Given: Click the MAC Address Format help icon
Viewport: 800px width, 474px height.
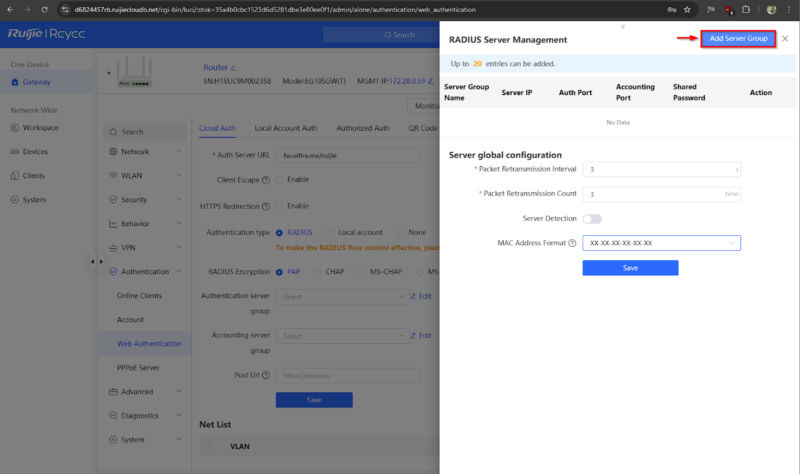Looking at the screenshot, I should [572, 243].
